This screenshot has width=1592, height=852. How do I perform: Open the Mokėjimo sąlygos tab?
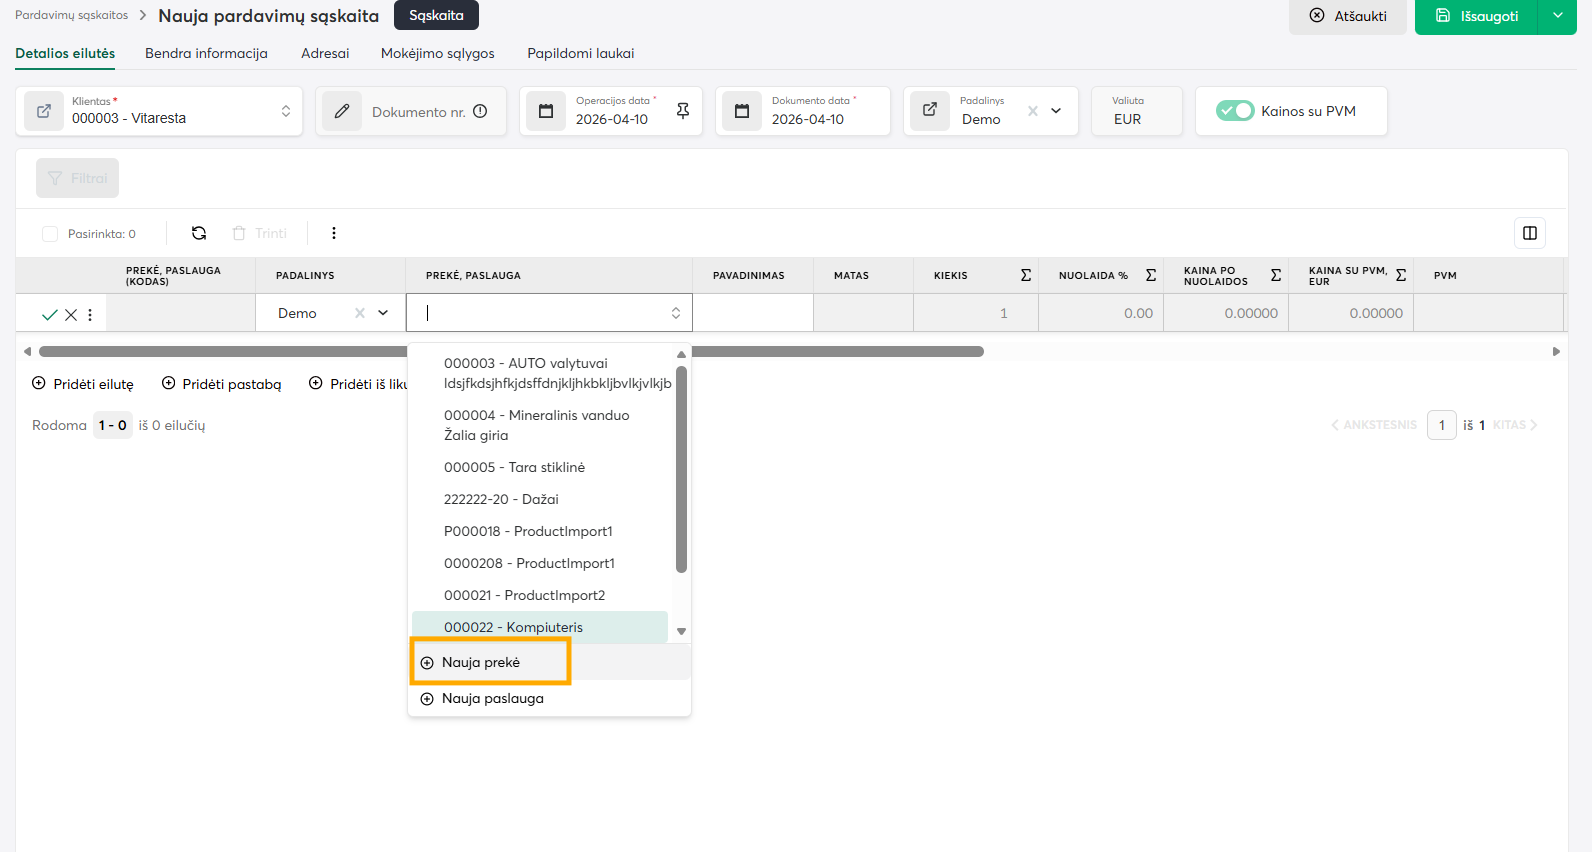coord(437,53)
